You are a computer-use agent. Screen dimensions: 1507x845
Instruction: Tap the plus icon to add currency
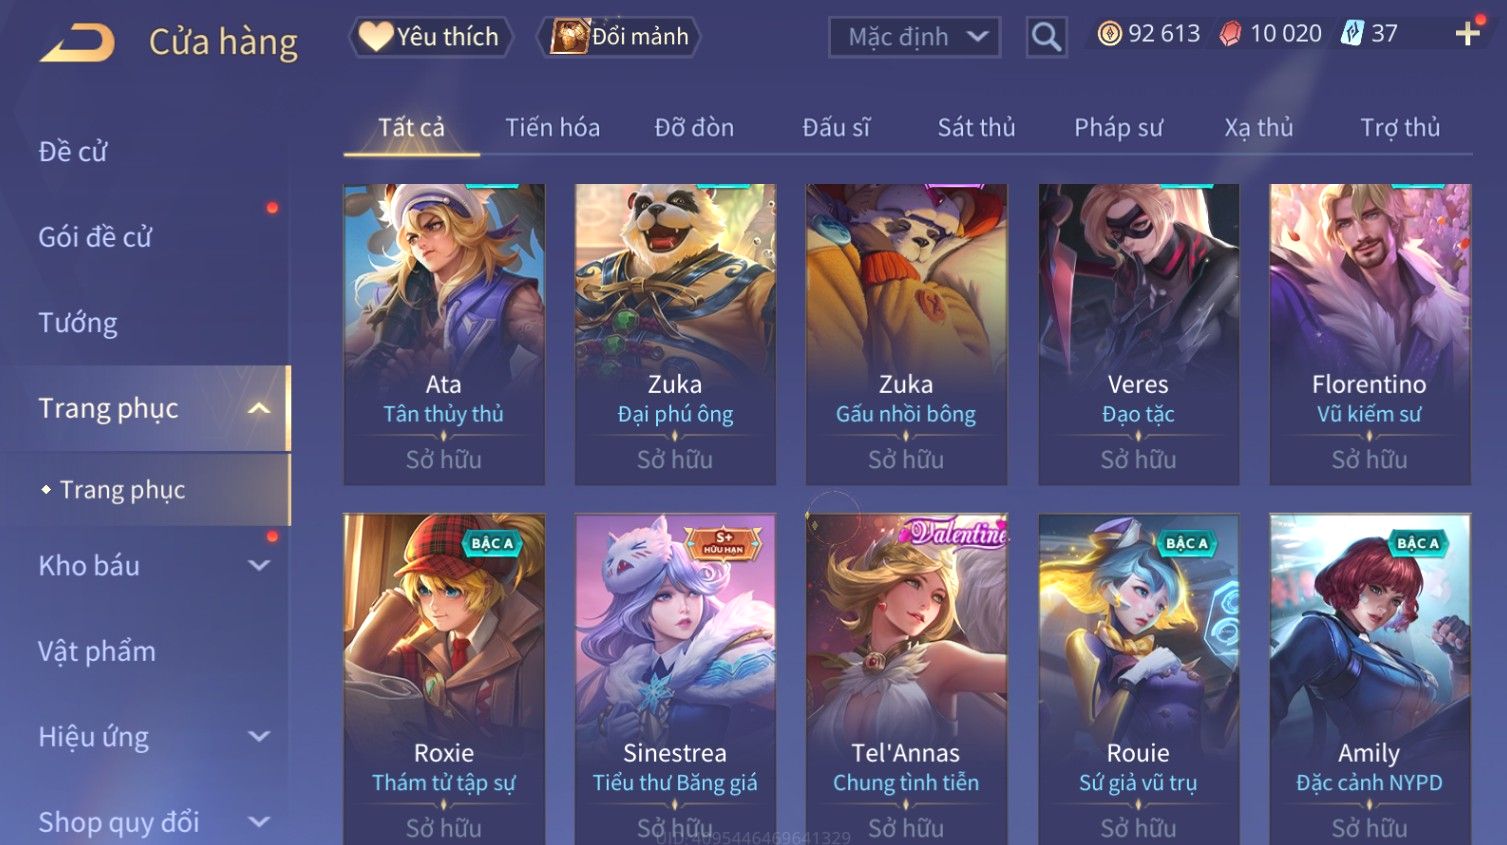click(x=1467, y=34)
